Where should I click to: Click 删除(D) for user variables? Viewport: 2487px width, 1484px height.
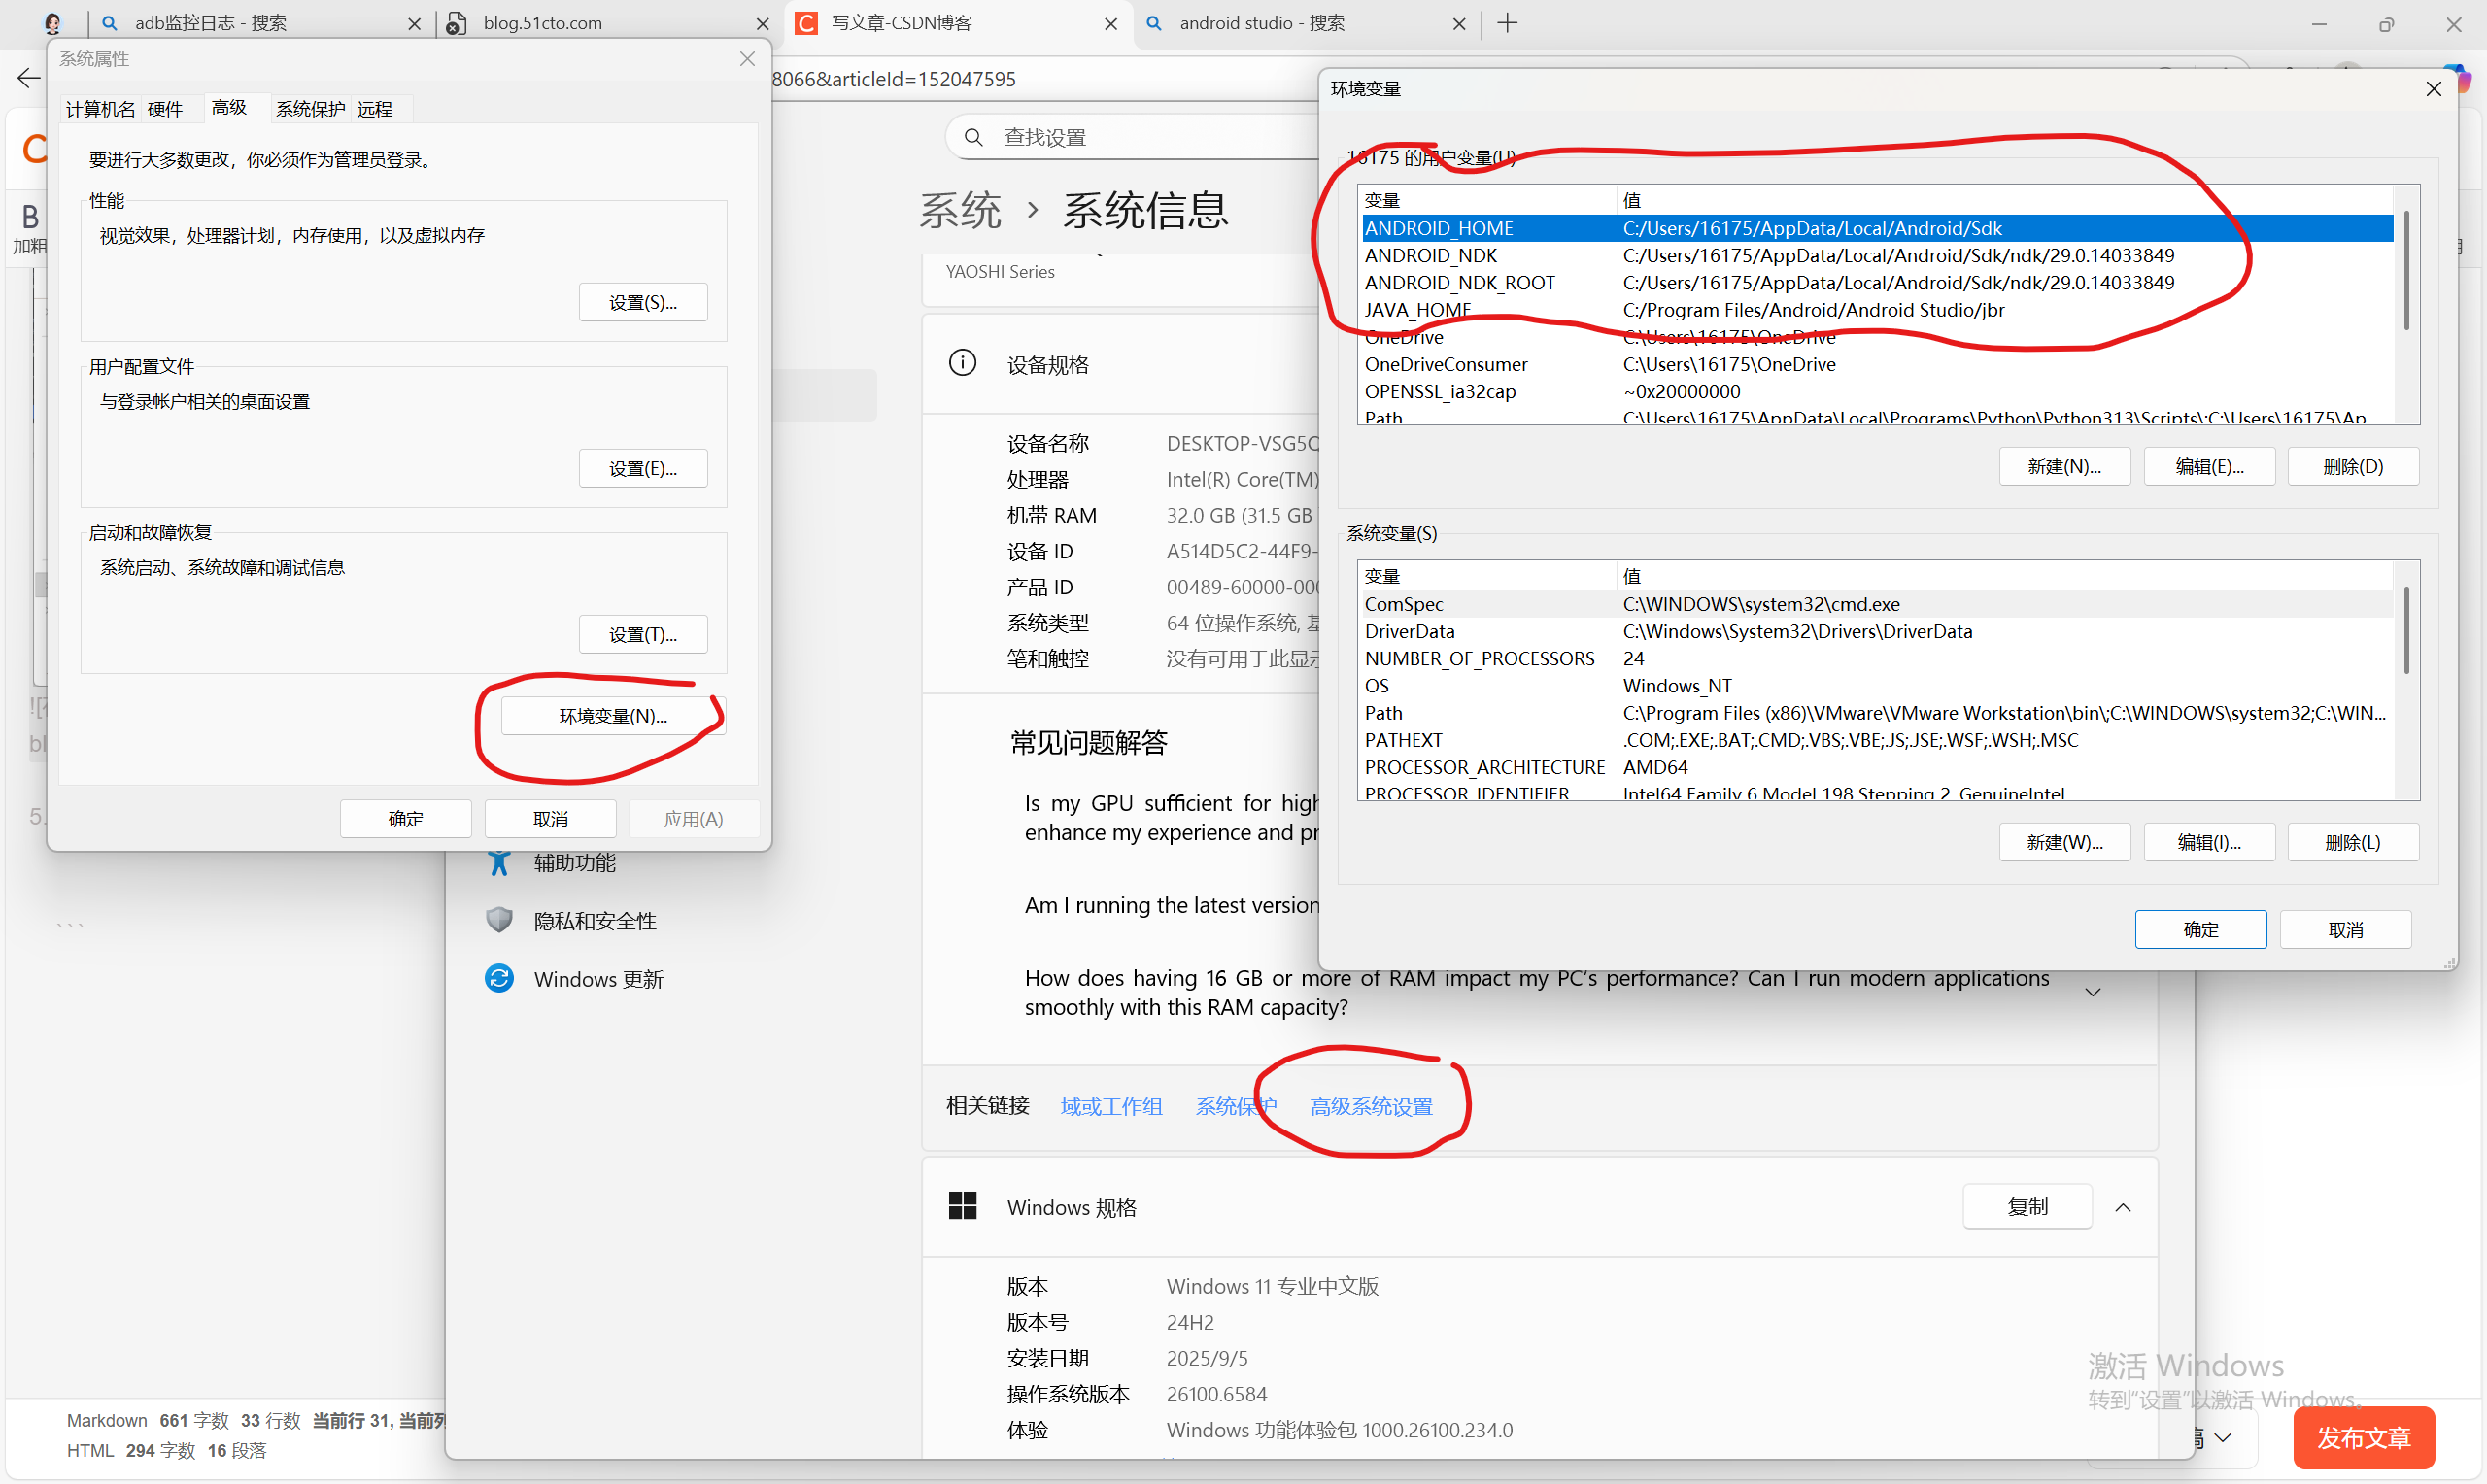pyautogui.click(x=2353, y=466)
